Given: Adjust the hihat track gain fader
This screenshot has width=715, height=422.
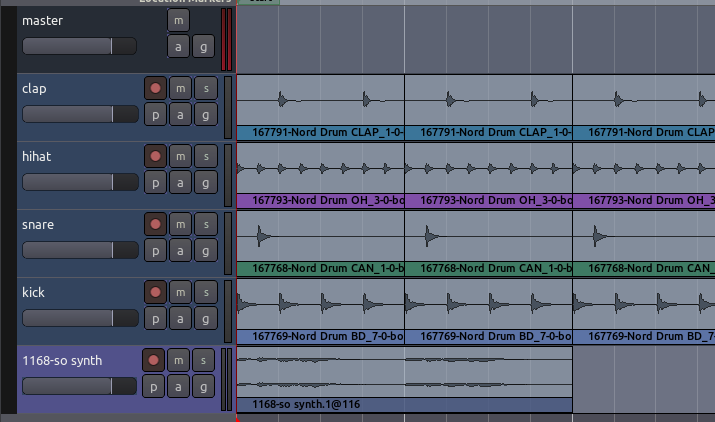Looking at the screenshot, I should (x=80, y=182).
